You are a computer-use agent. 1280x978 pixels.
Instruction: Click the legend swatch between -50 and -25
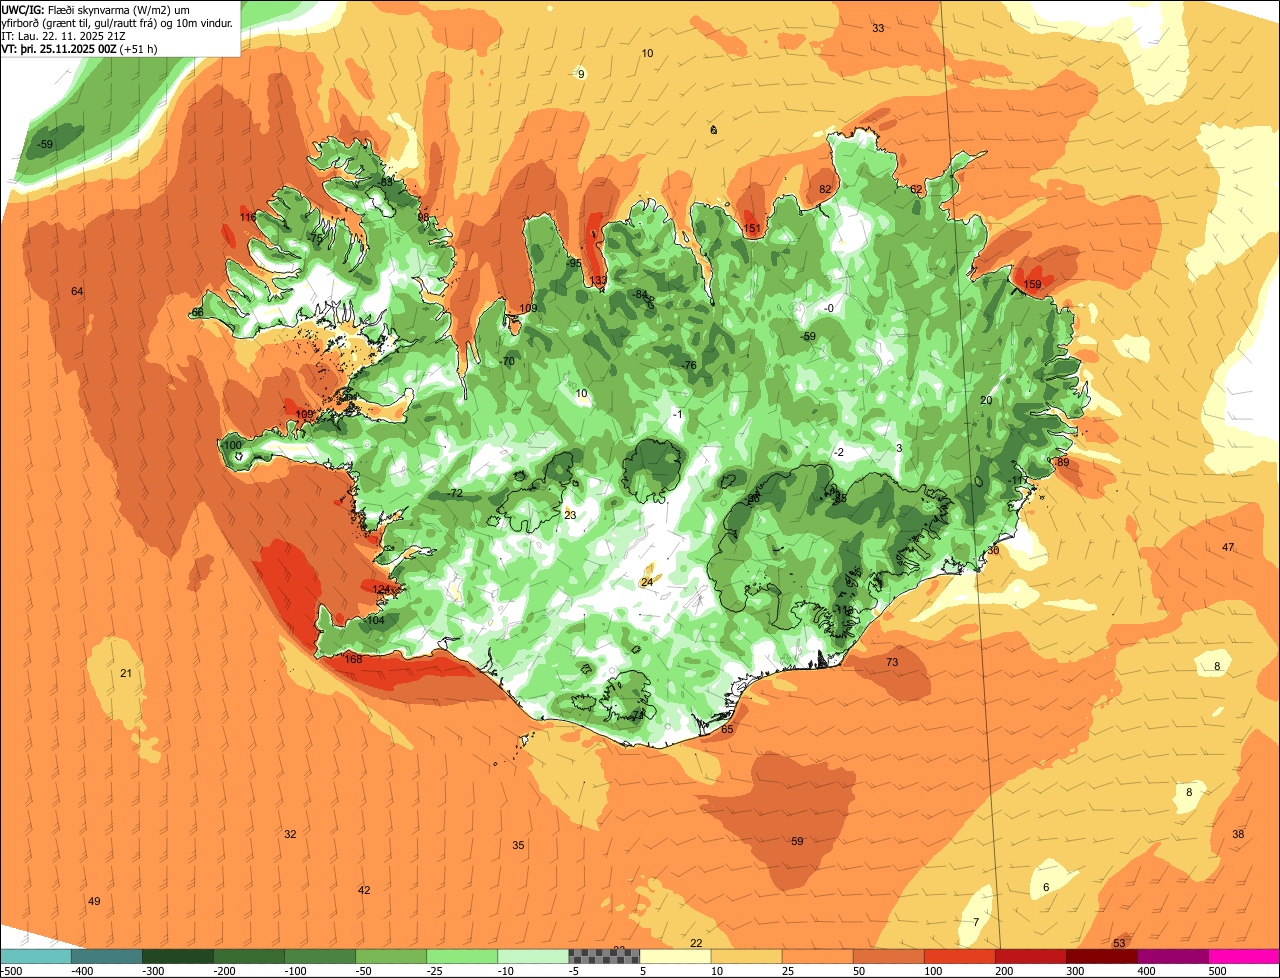[391, 956]
